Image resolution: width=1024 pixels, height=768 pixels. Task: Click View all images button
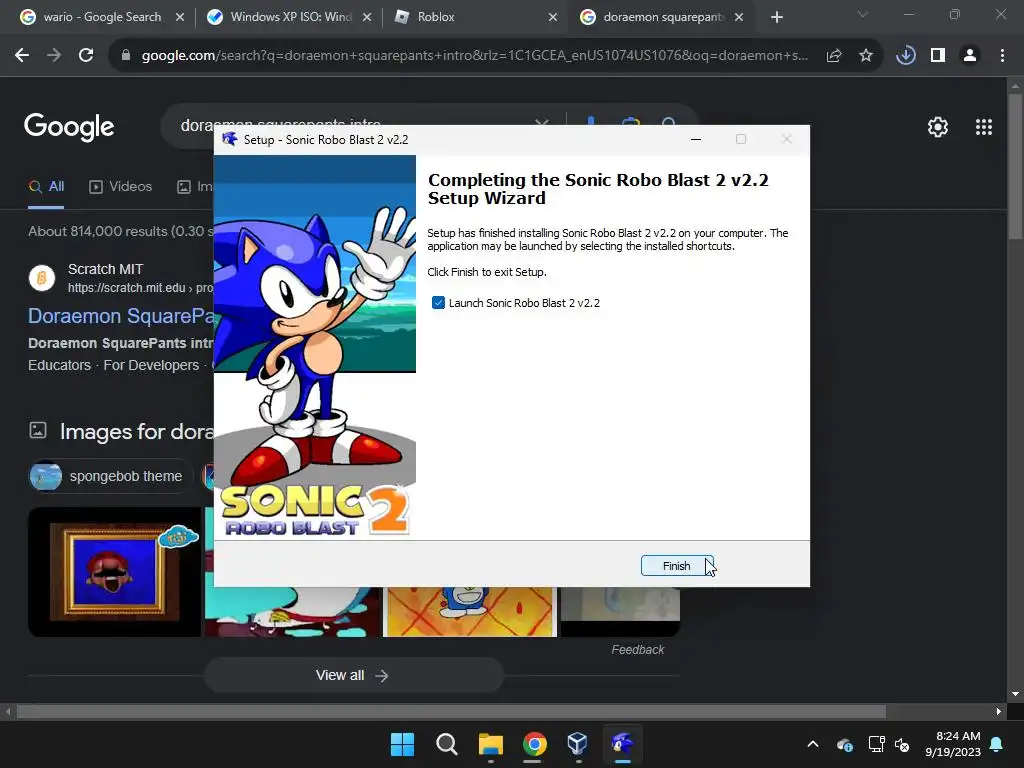(353, 675)
